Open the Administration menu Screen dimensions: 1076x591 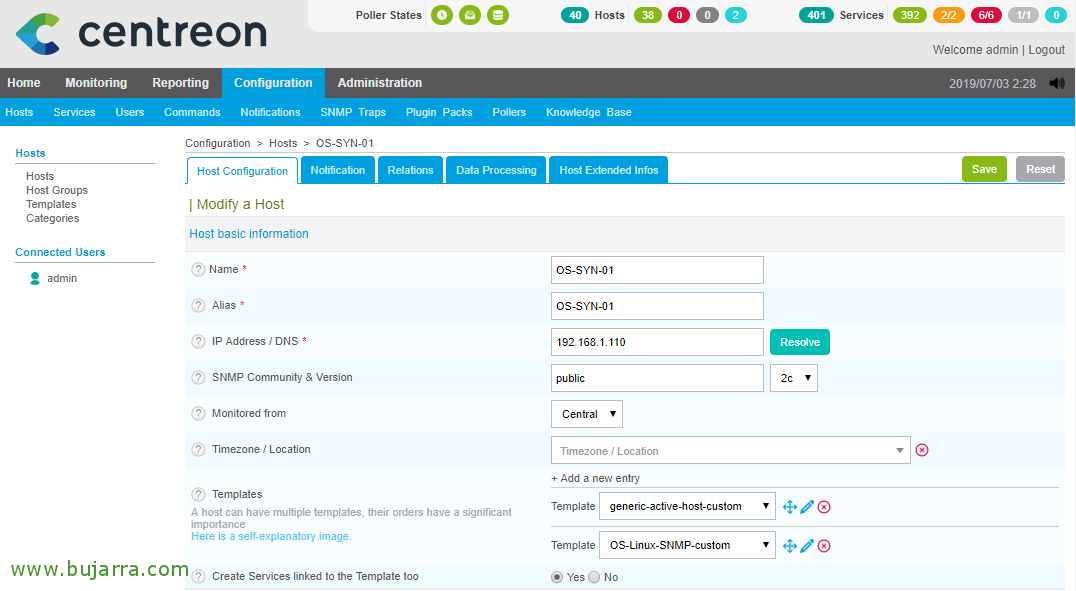tap(379, 83)
